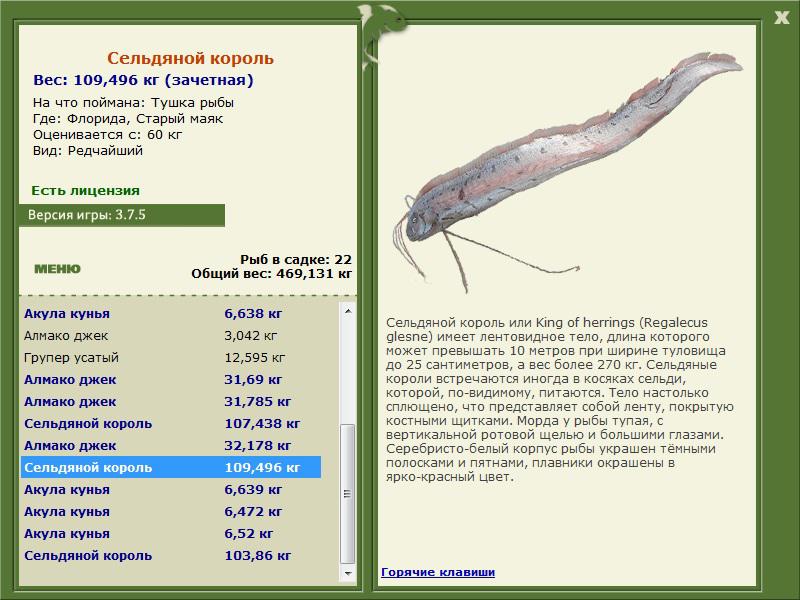
Task: Select Сельдяной король 107,438 кг entry
Action: tap(171, 423)
